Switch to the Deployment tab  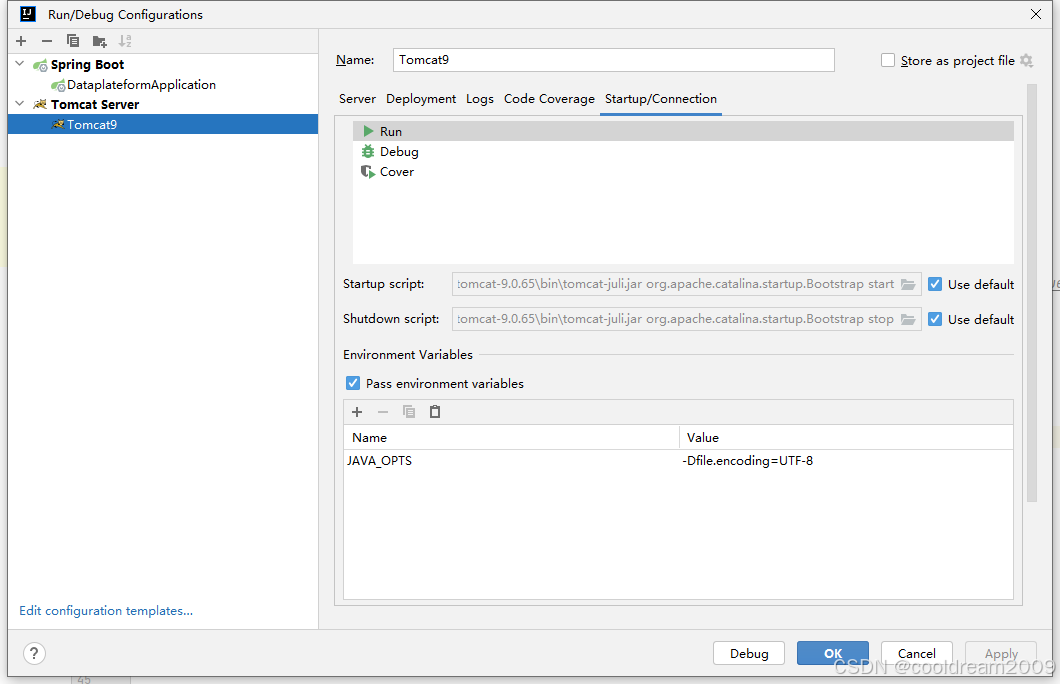[x=420, y=99]
